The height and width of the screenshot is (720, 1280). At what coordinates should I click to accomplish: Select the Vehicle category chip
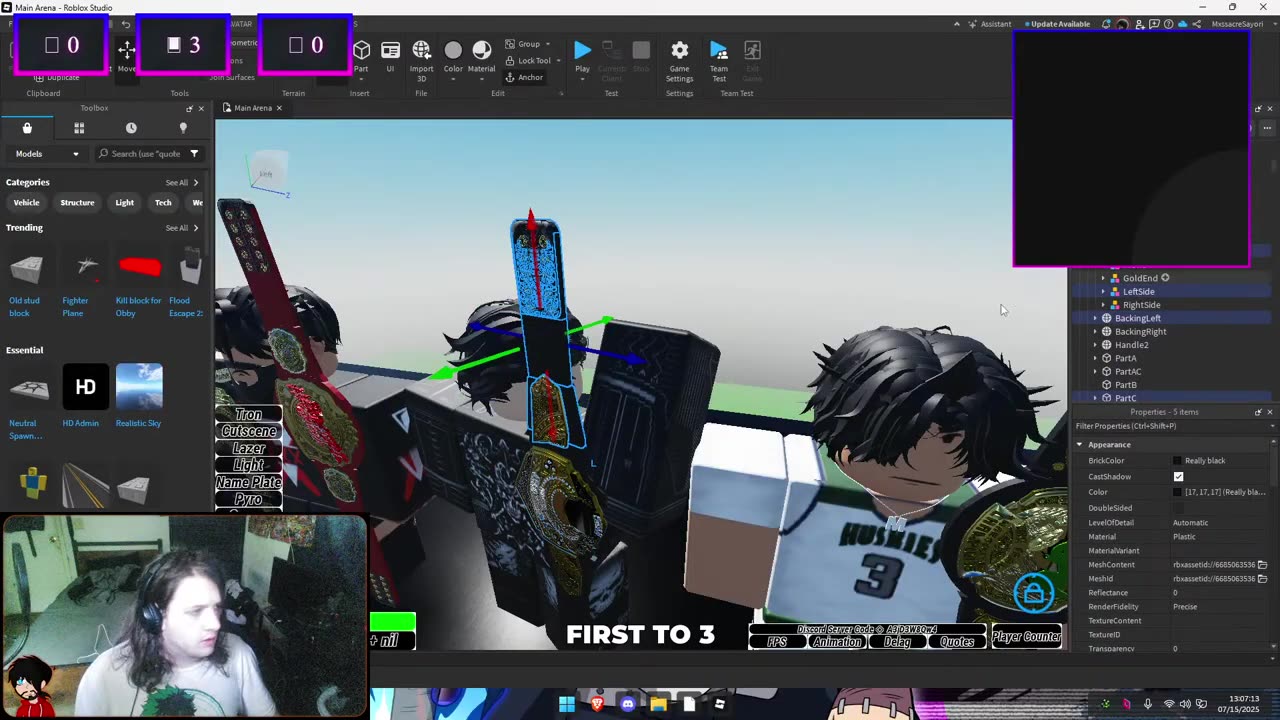click(x=26, y=202)
